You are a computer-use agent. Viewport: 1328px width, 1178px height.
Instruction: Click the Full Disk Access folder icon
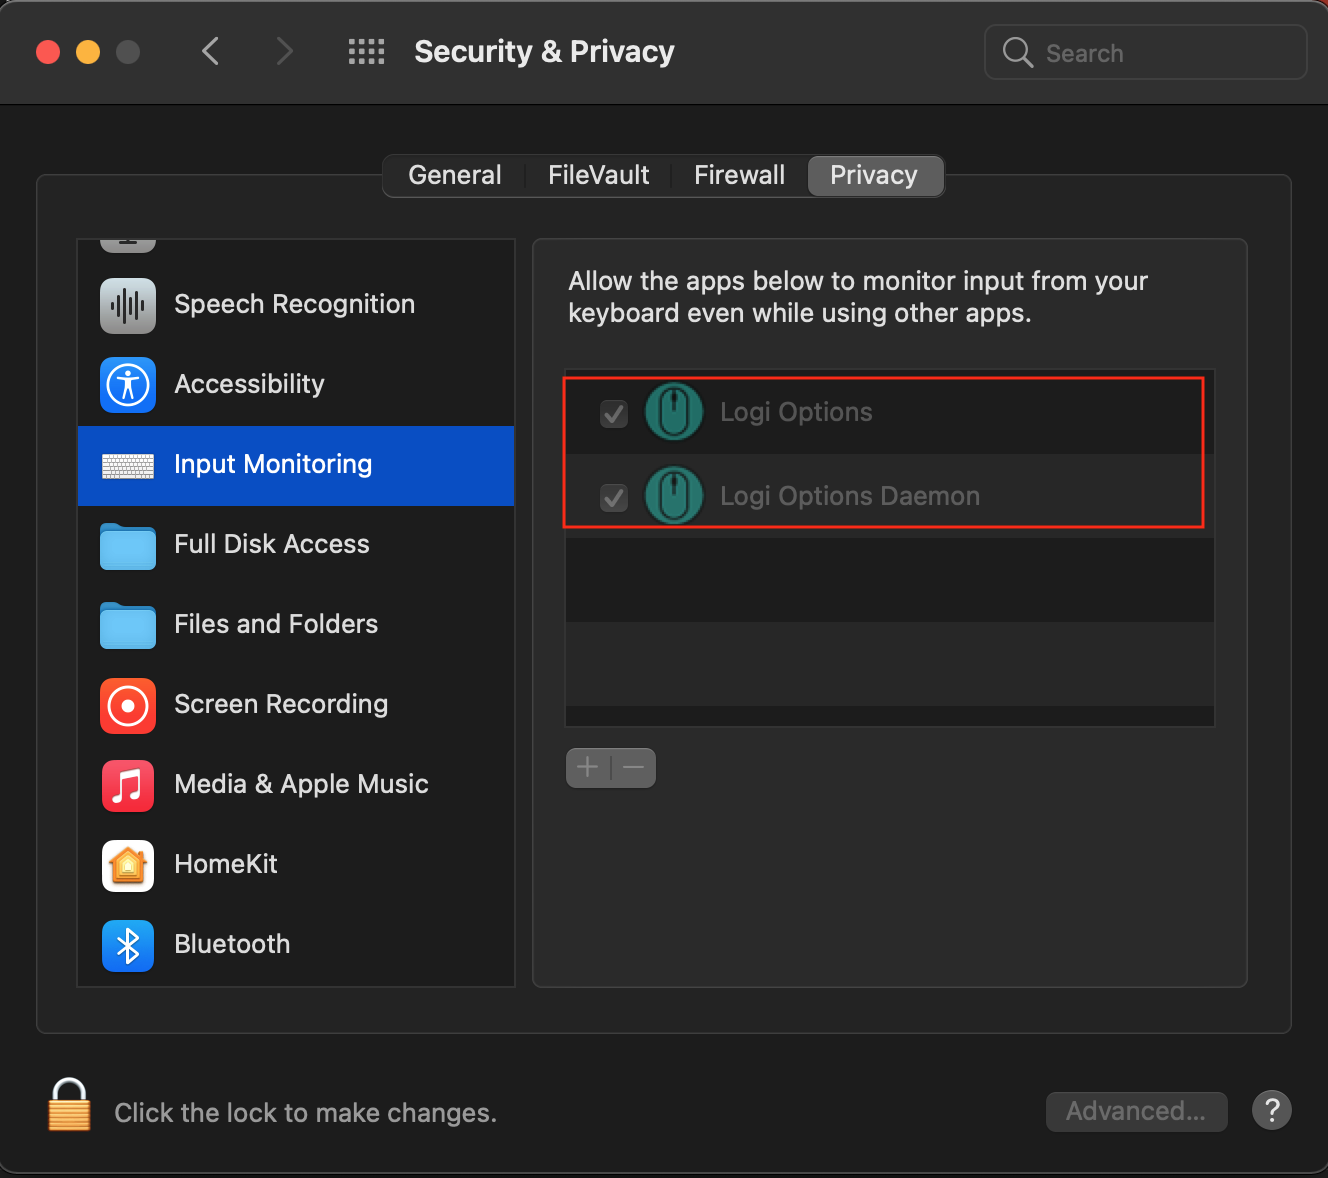pos(128,546)
